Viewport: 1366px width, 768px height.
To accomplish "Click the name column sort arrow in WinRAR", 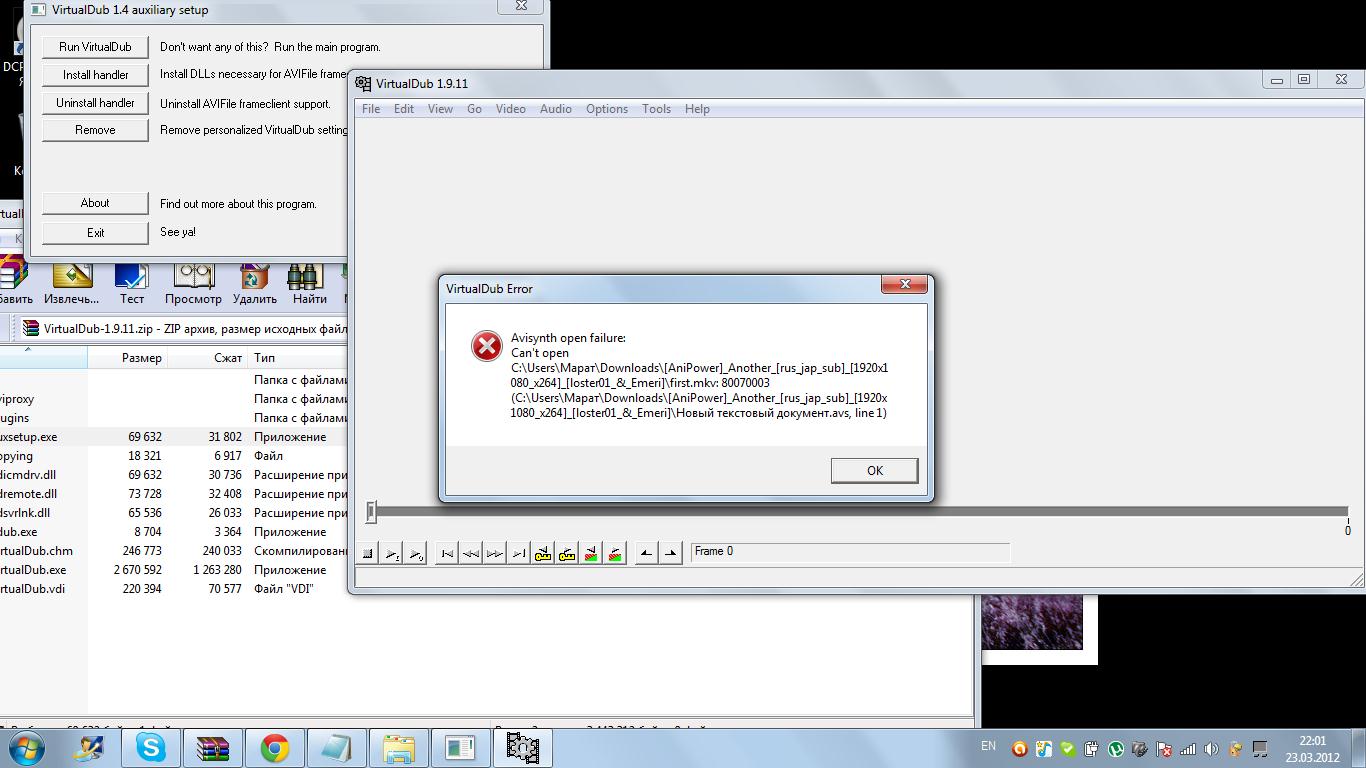I will point(27,350).
